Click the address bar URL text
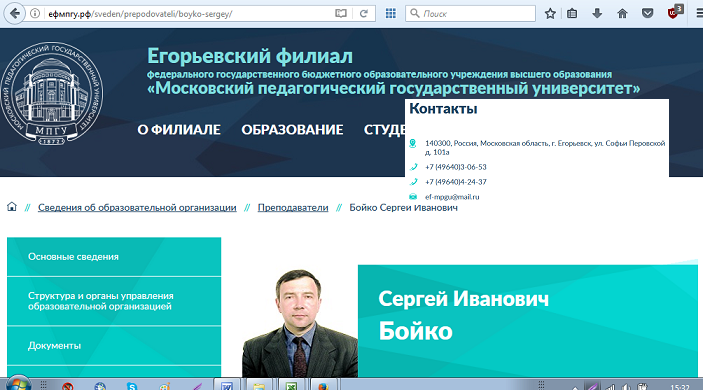Viewport: 703px width, 390px height. tap(140, 14)
